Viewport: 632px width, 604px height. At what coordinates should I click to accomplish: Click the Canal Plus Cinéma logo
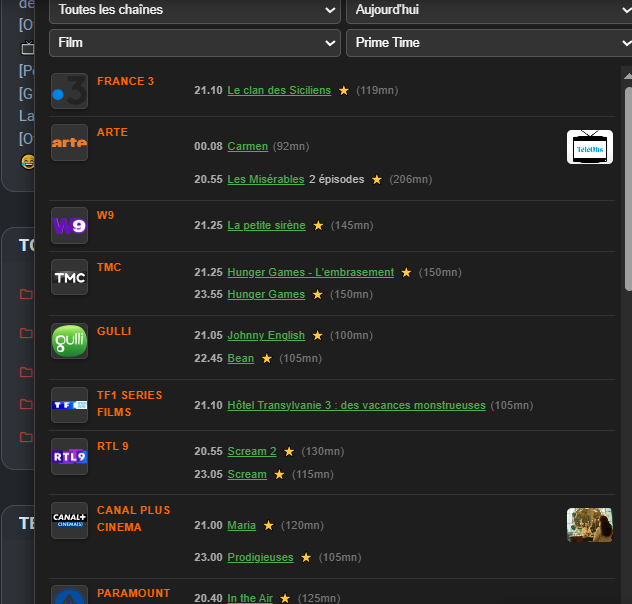(69, 520)
